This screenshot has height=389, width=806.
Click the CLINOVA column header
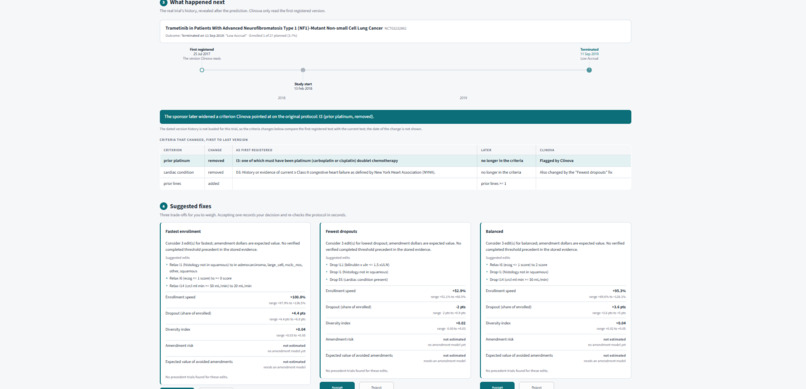point(545,150)
